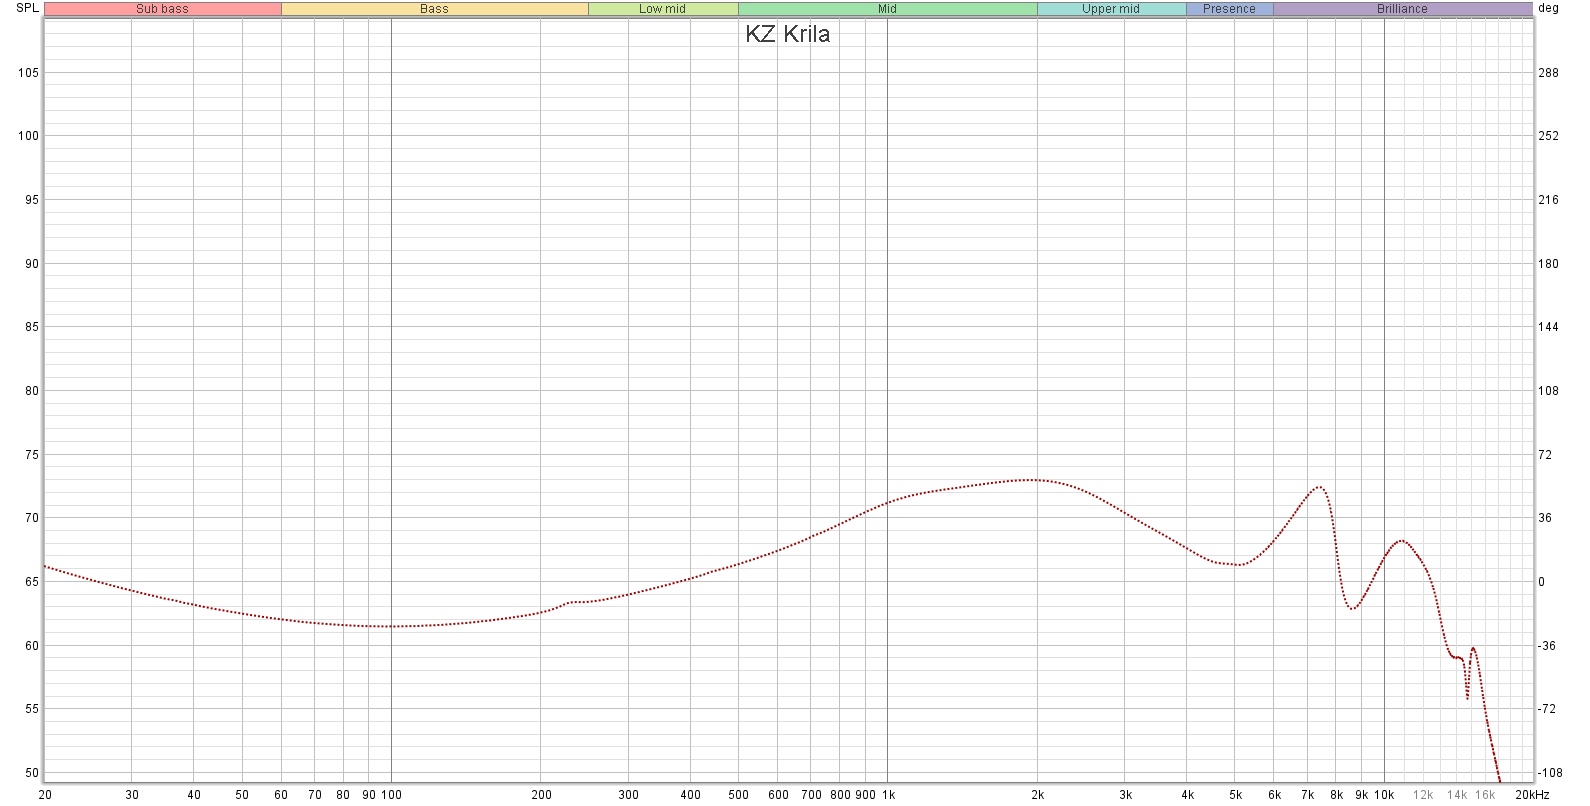Screen dimensions: 1590x806
Task: Click the Presence band label
Action: (1229, 9)
